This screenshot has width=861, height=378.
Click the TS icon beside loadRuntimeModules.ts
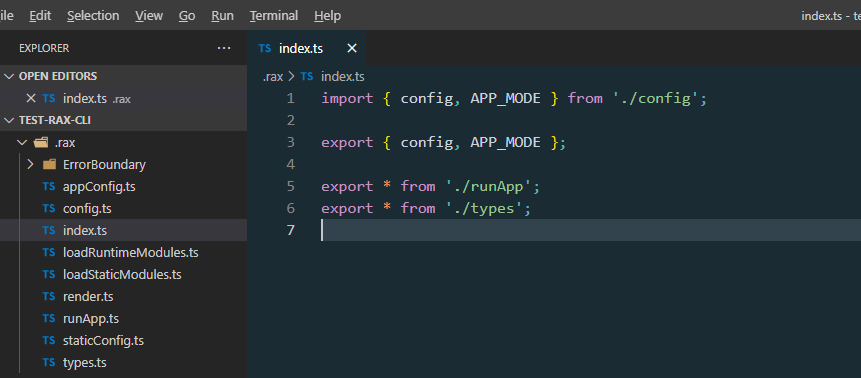click(x=49, y=253)
